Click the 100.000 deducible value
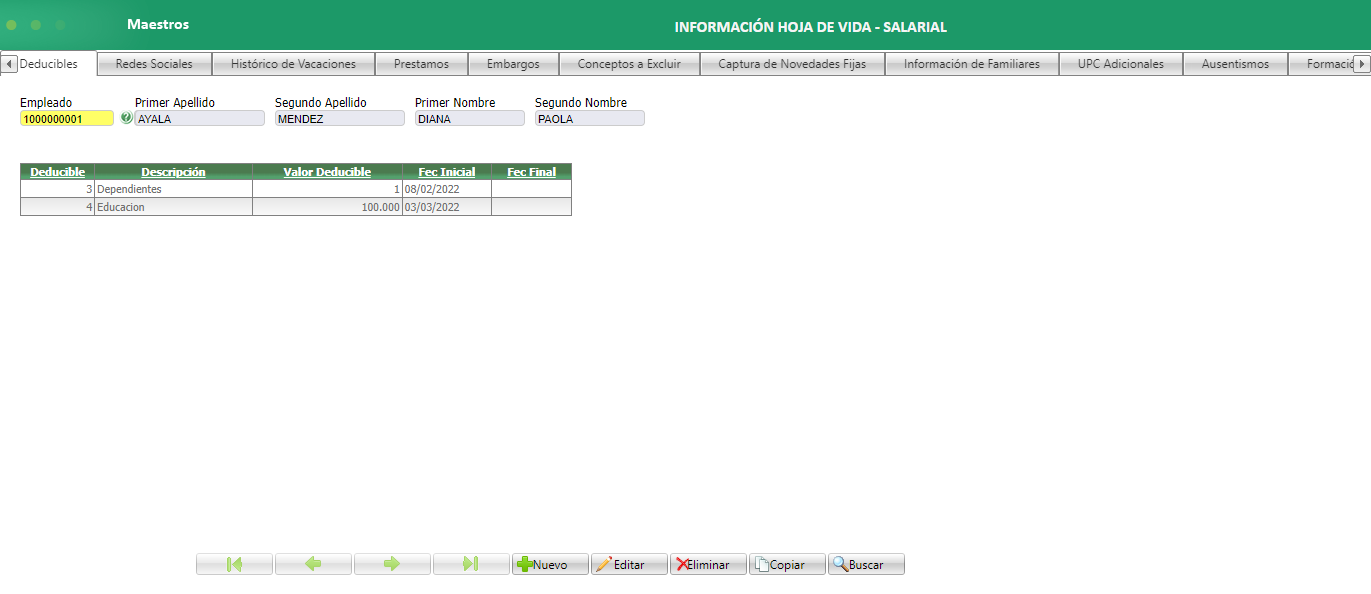1371x594 pixels. [380, 207]
